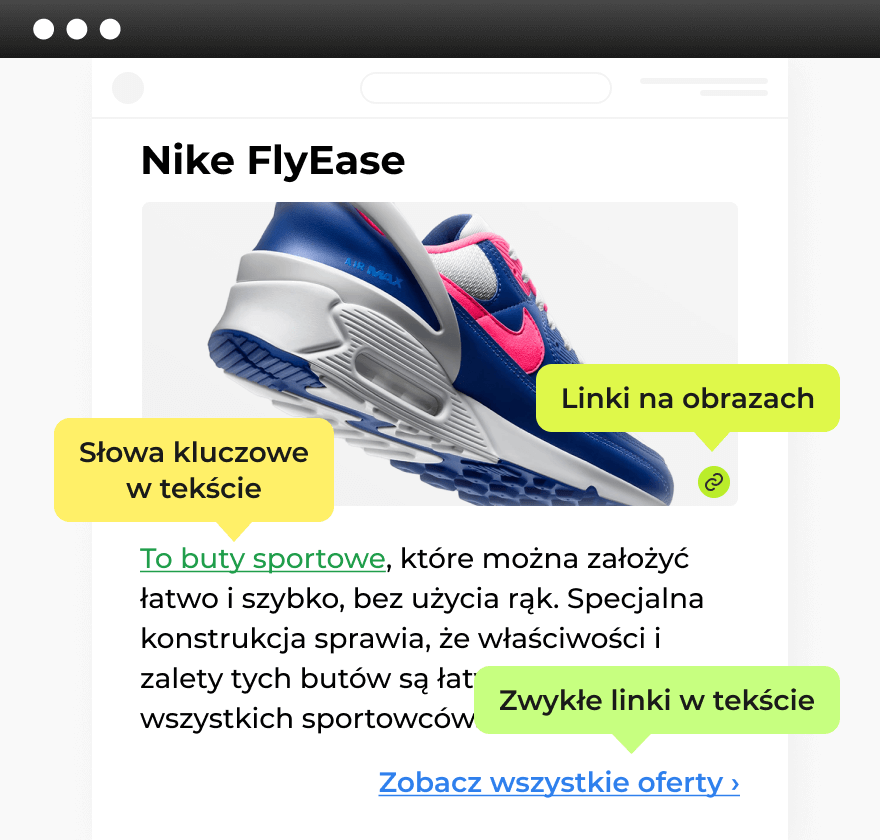Click the Nike FlyEase product image
Screen dimensions: 880x840
(x=439, y=354)
